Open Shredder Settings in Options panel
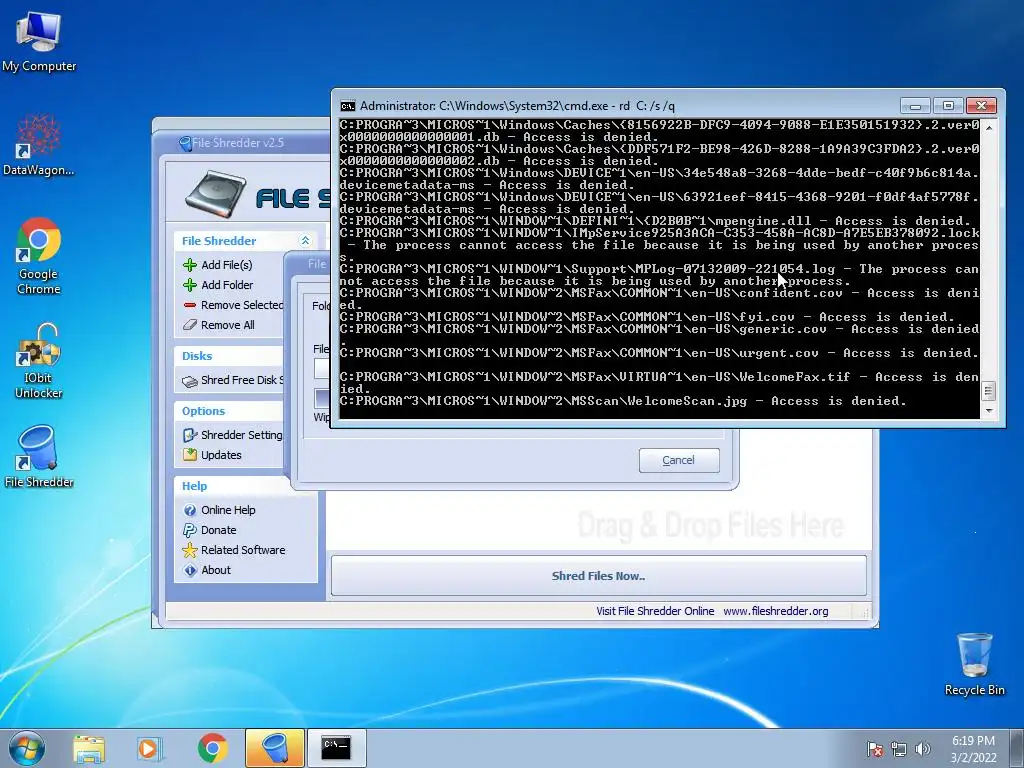The height and width of the screenshot is (768, 1024). tap(232, 435)
